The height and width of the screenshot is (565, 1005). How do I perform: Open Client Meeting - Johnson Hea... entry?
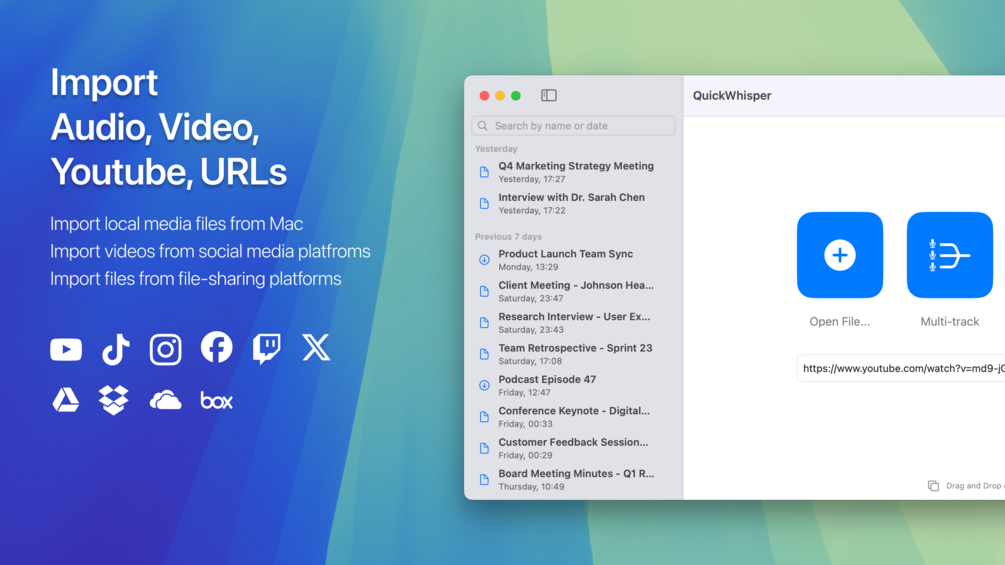(573, 291)
